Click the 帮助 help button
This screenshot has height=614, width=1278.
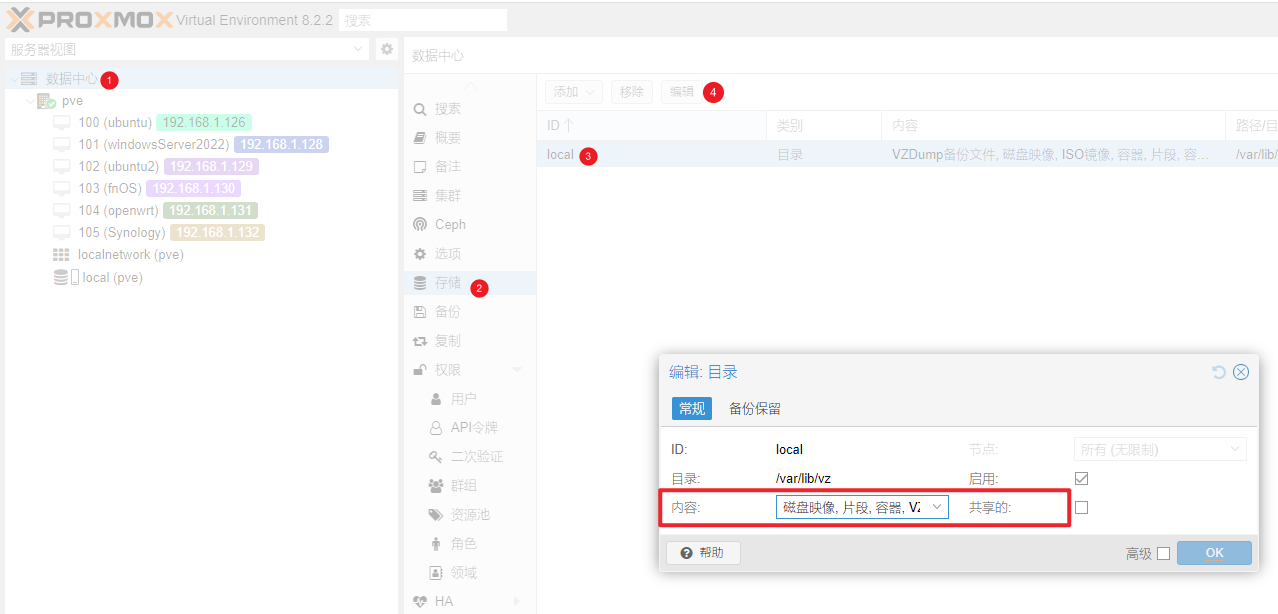coord(703,553)
